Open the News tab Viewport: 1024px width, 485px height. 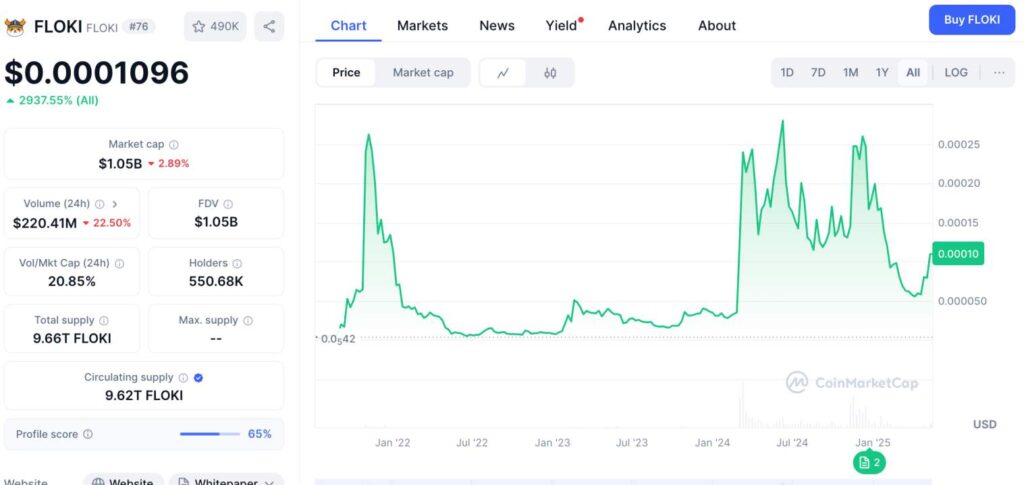497,25
